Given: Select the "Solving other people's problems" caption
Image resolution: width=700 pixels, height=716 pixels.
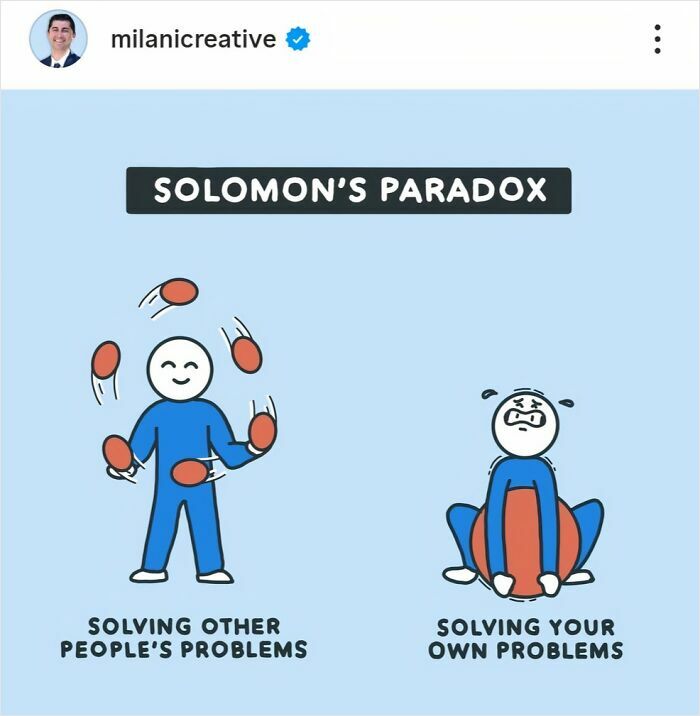Looking at the screenshot, I should click(184, 638).
